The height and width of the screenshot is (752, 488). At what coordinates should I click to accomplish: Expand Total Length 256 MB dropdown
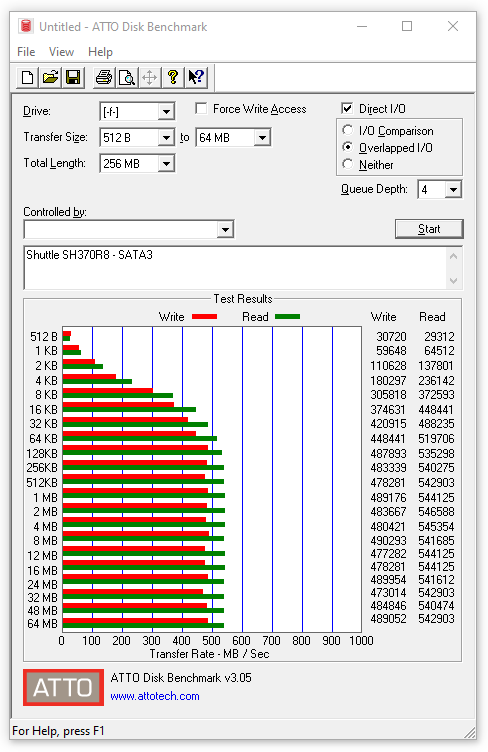[x=166, y=164]
